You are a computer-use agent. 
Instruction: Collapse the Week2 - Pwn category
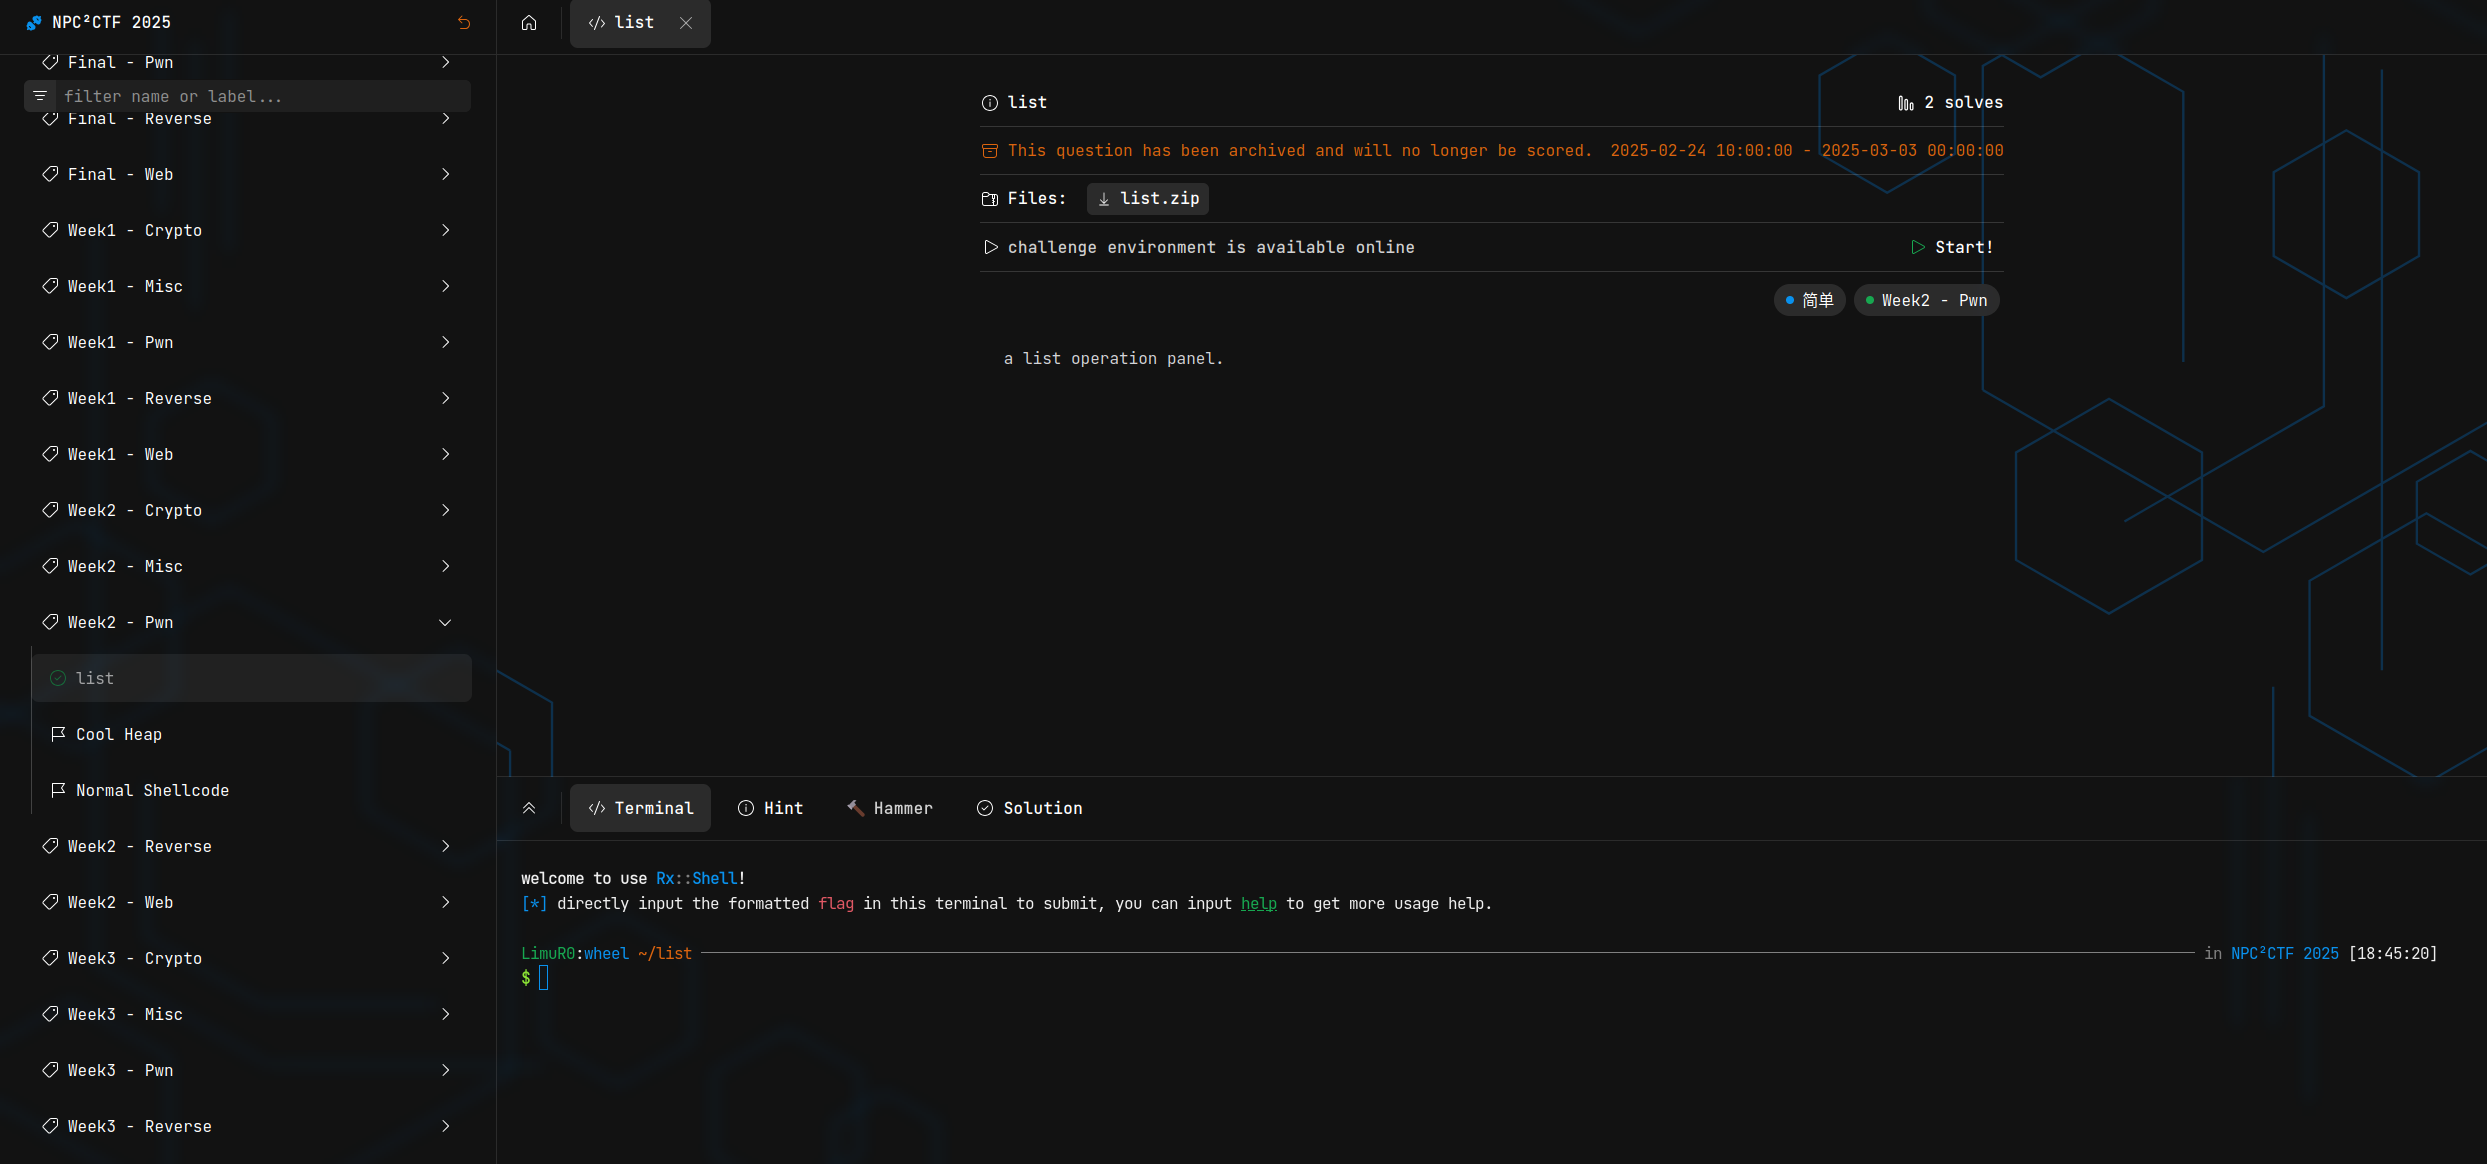pyautogui.click(x=445, y=623)
